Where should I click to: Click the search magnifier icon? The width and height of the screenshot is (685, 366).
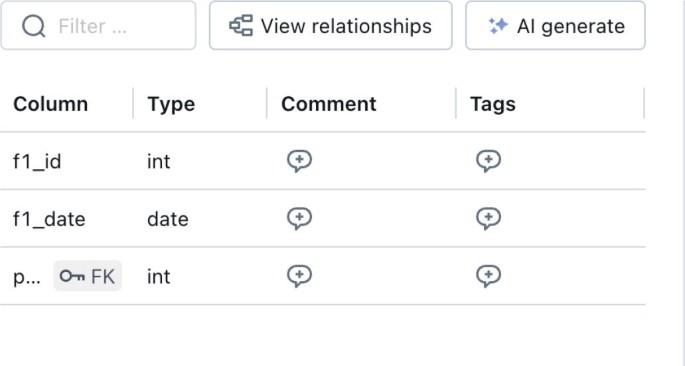click(34, 26)
